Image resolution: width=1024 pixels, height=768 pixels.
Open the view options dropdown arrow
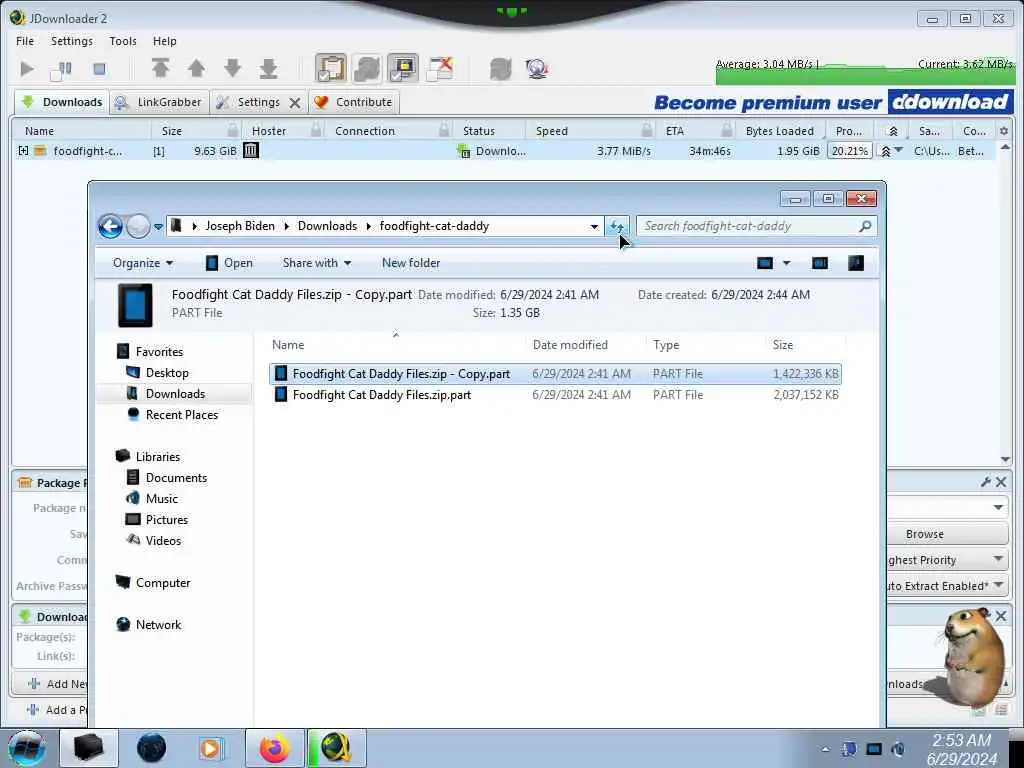coord(786,263)
